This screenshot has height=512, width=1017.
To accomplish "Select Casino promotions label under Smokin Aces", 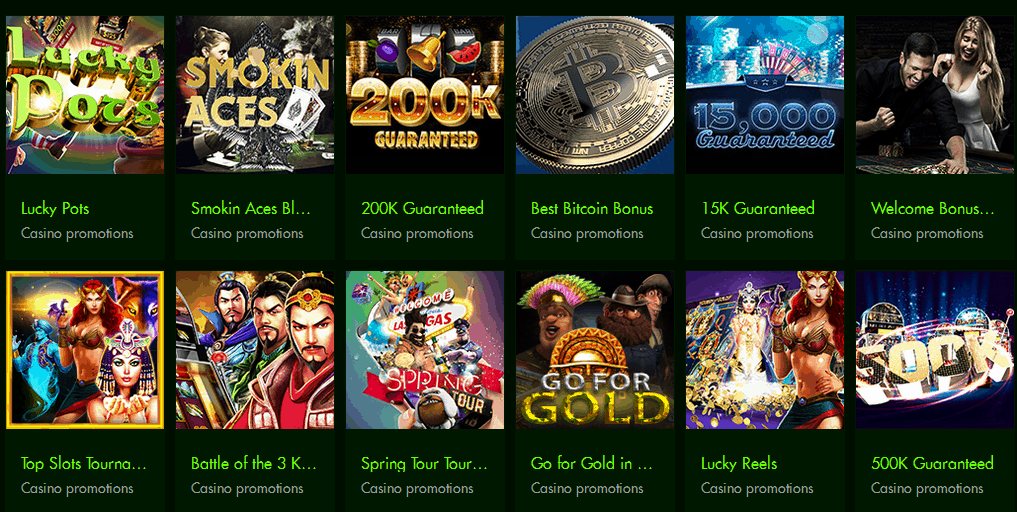I will pyautogui.click(x=247, y=233).
